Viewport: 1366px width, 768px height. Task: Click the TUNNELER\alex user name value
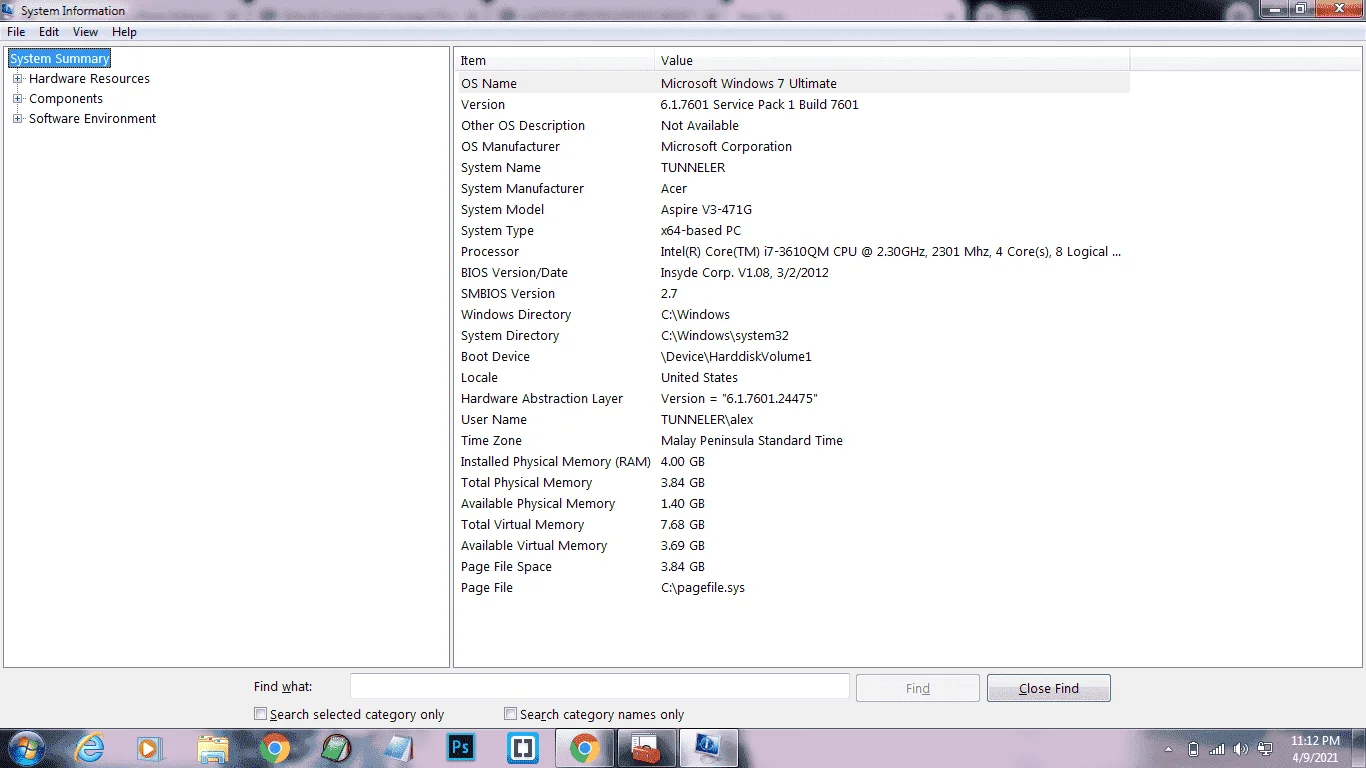pos(707,420)
